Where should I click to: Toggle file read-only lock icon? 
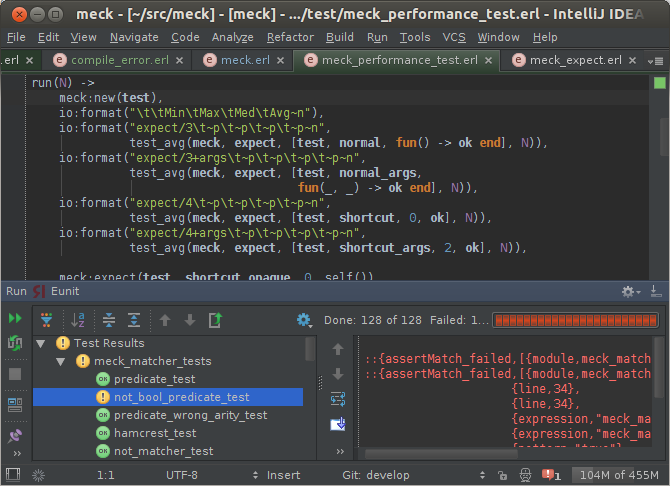[x=502, y=475]
